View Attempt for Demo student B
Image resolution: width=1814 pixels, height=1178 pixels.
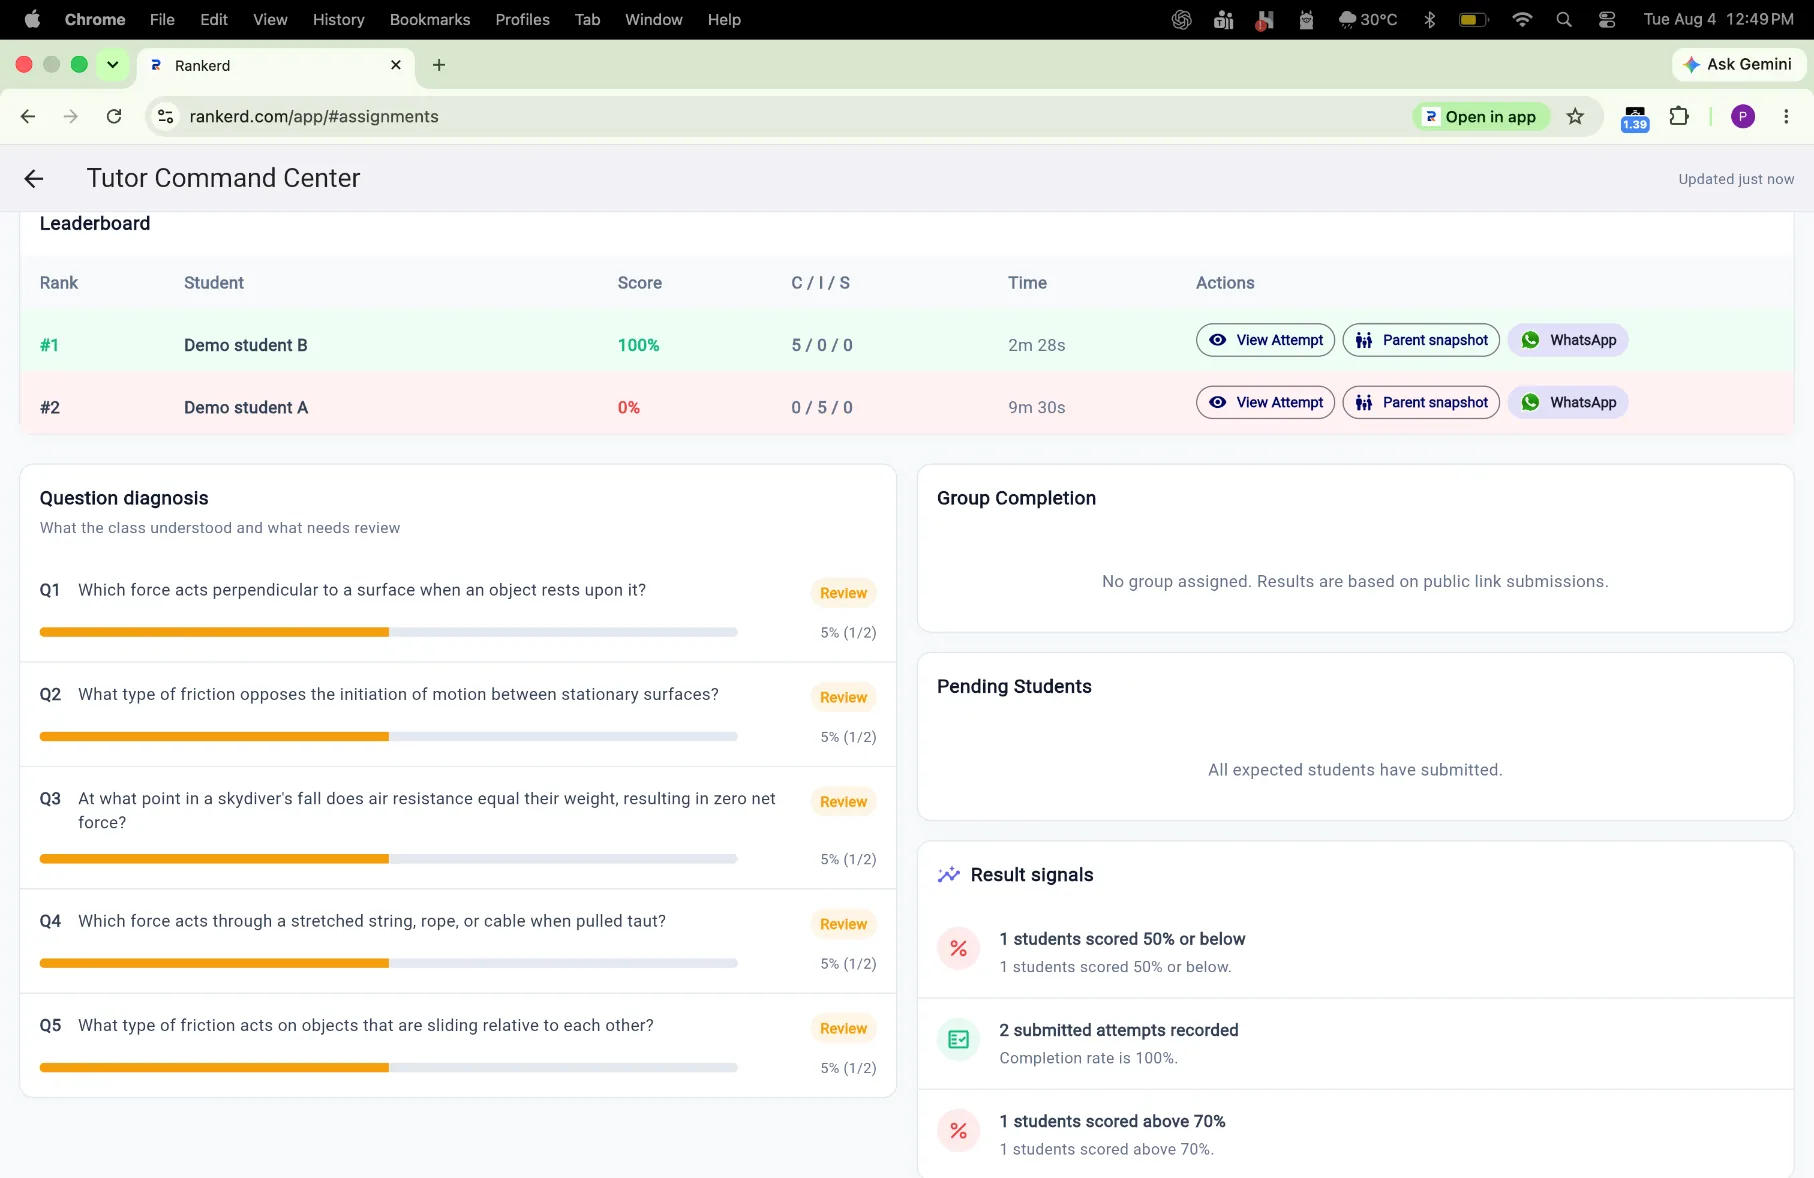(x=1265, y=340)
